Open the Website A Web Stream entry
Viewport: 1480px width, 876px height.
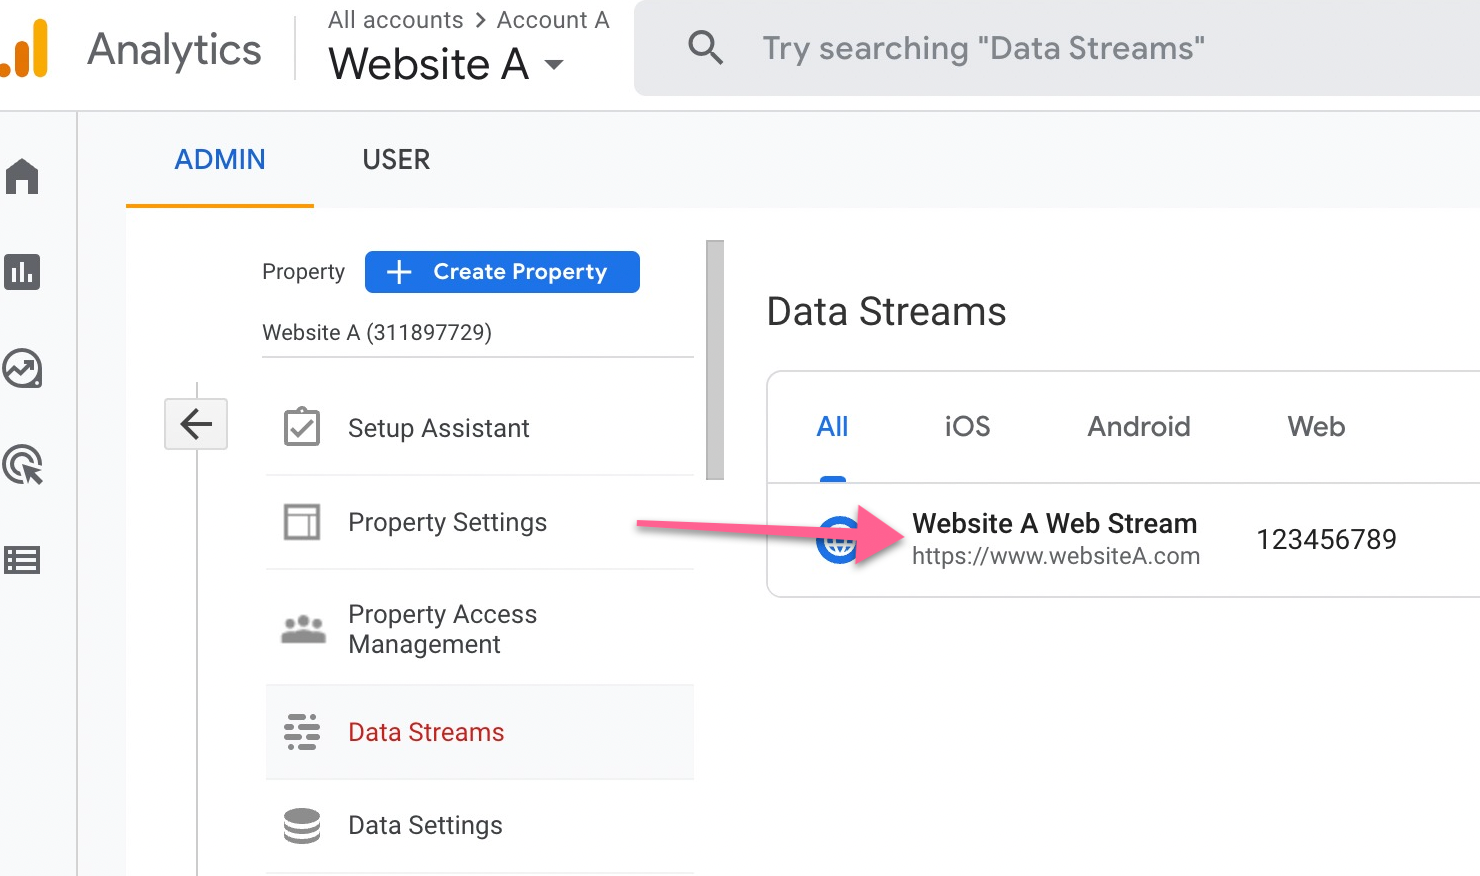1054,524
